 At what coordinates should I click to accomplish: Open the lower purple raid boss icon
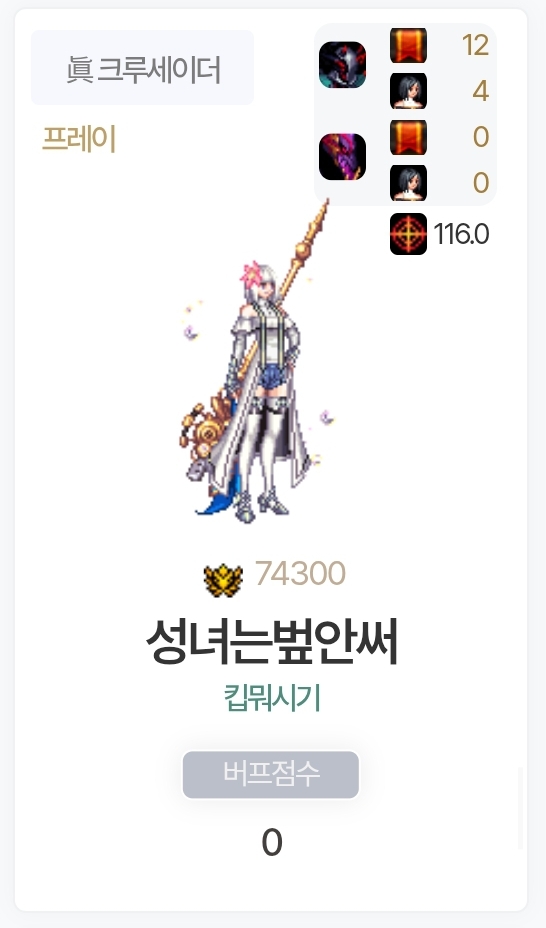tap(343, 157)
